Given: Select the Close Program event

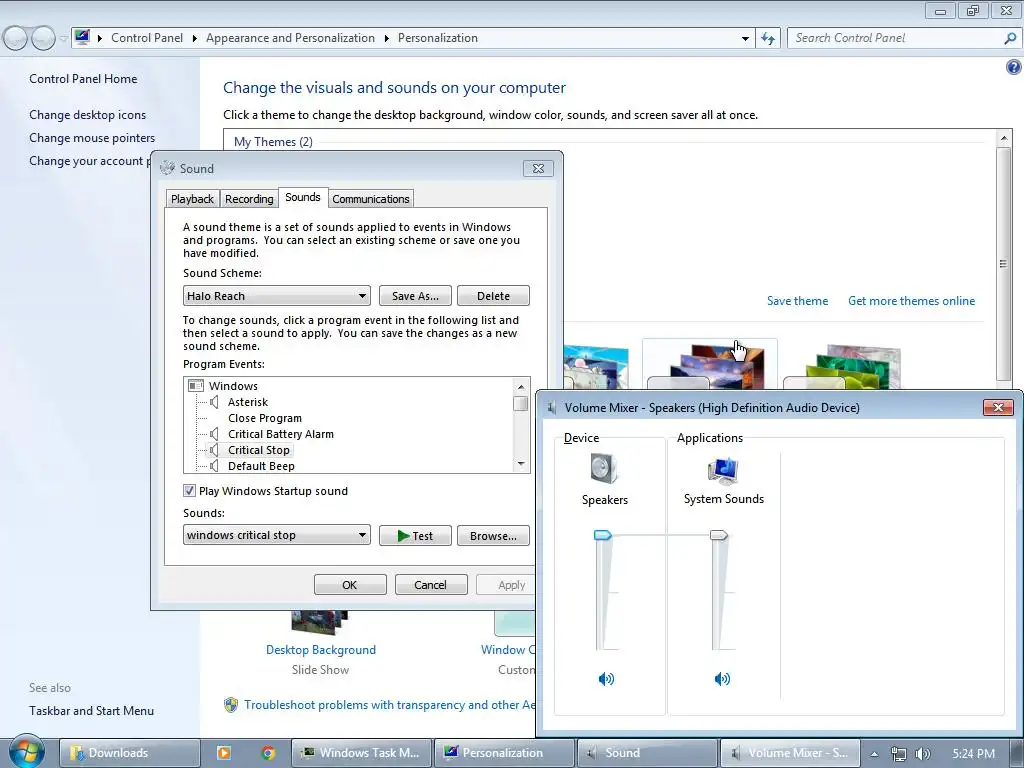Looking at the screenshot, I should 264,418.
